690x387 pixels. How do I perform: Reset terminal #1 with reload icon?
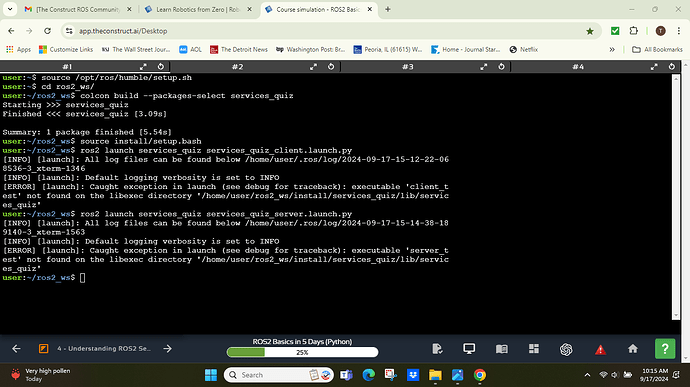(x=161, y=67)
